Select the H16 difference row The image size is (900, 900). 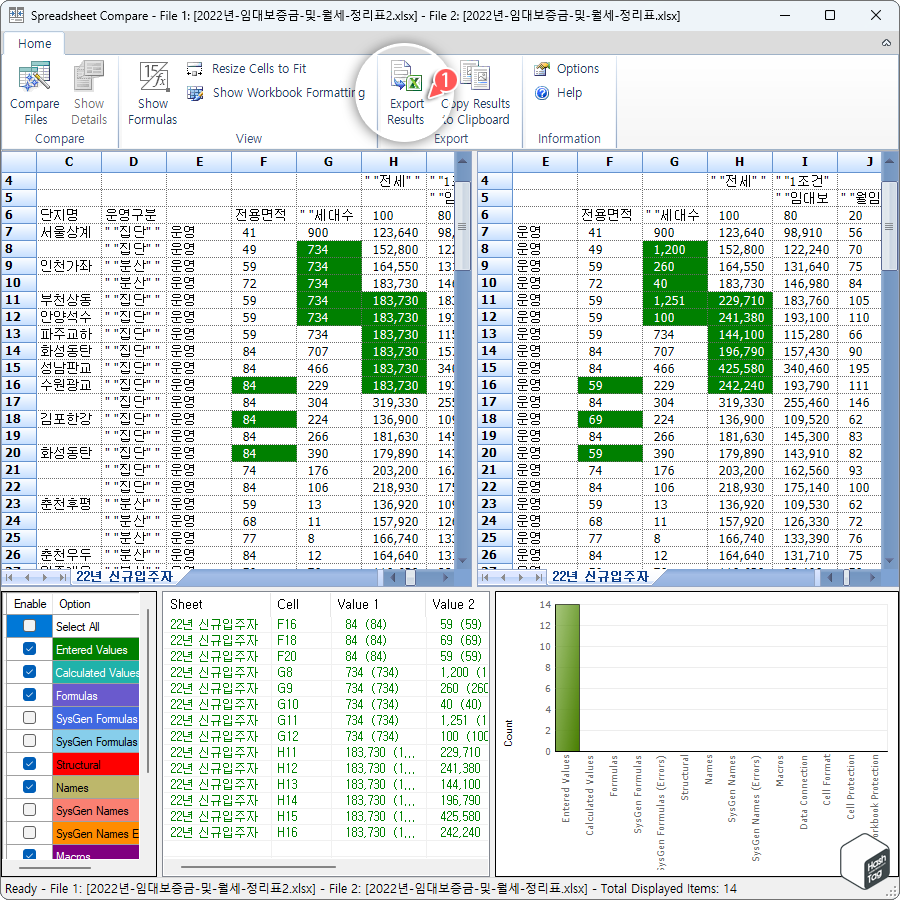click(x=326, y=832)
